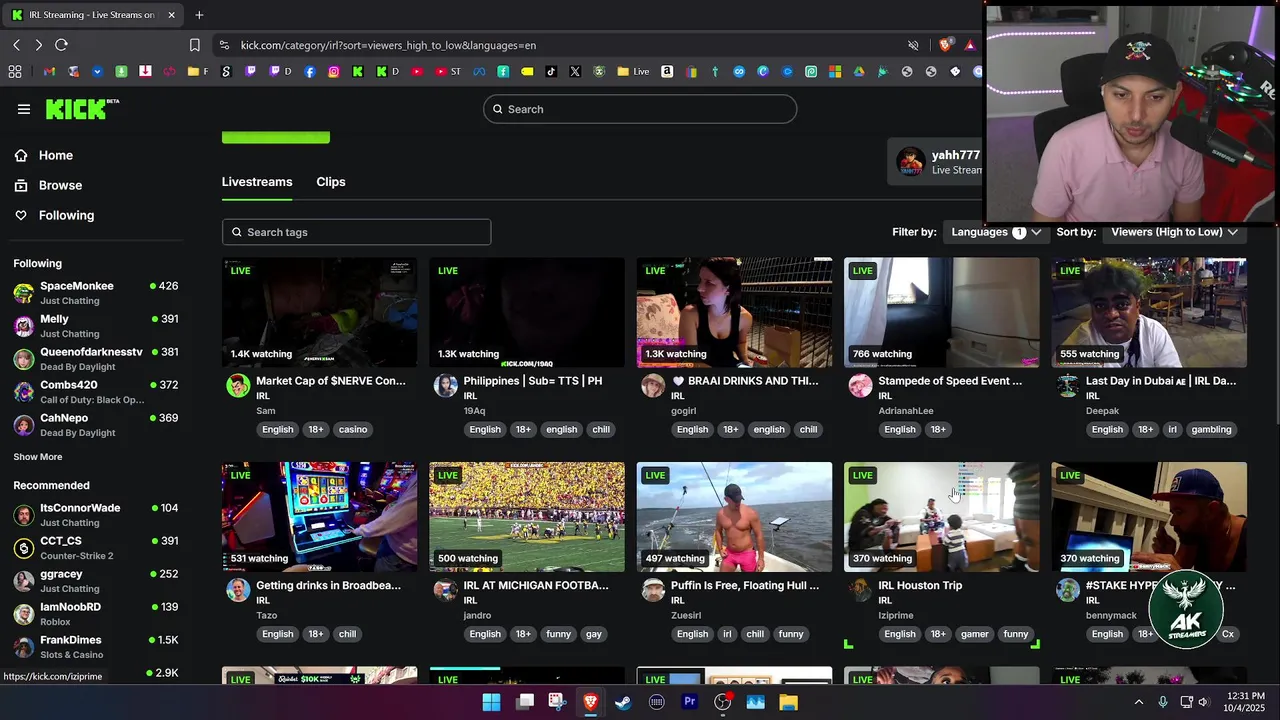Open the taskbar clock and date
The image size is (1280, 720).
coord(1246,702)
